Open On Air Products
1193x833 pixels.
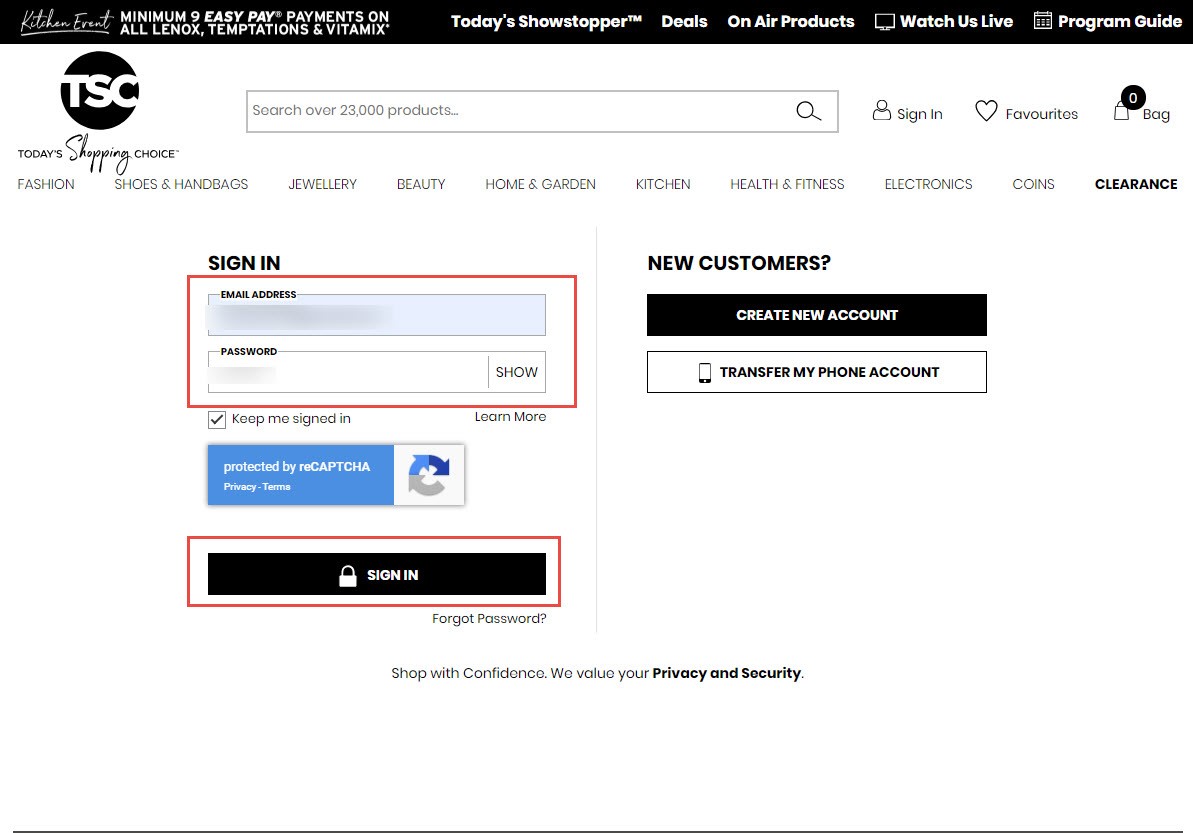click(791, 21)
